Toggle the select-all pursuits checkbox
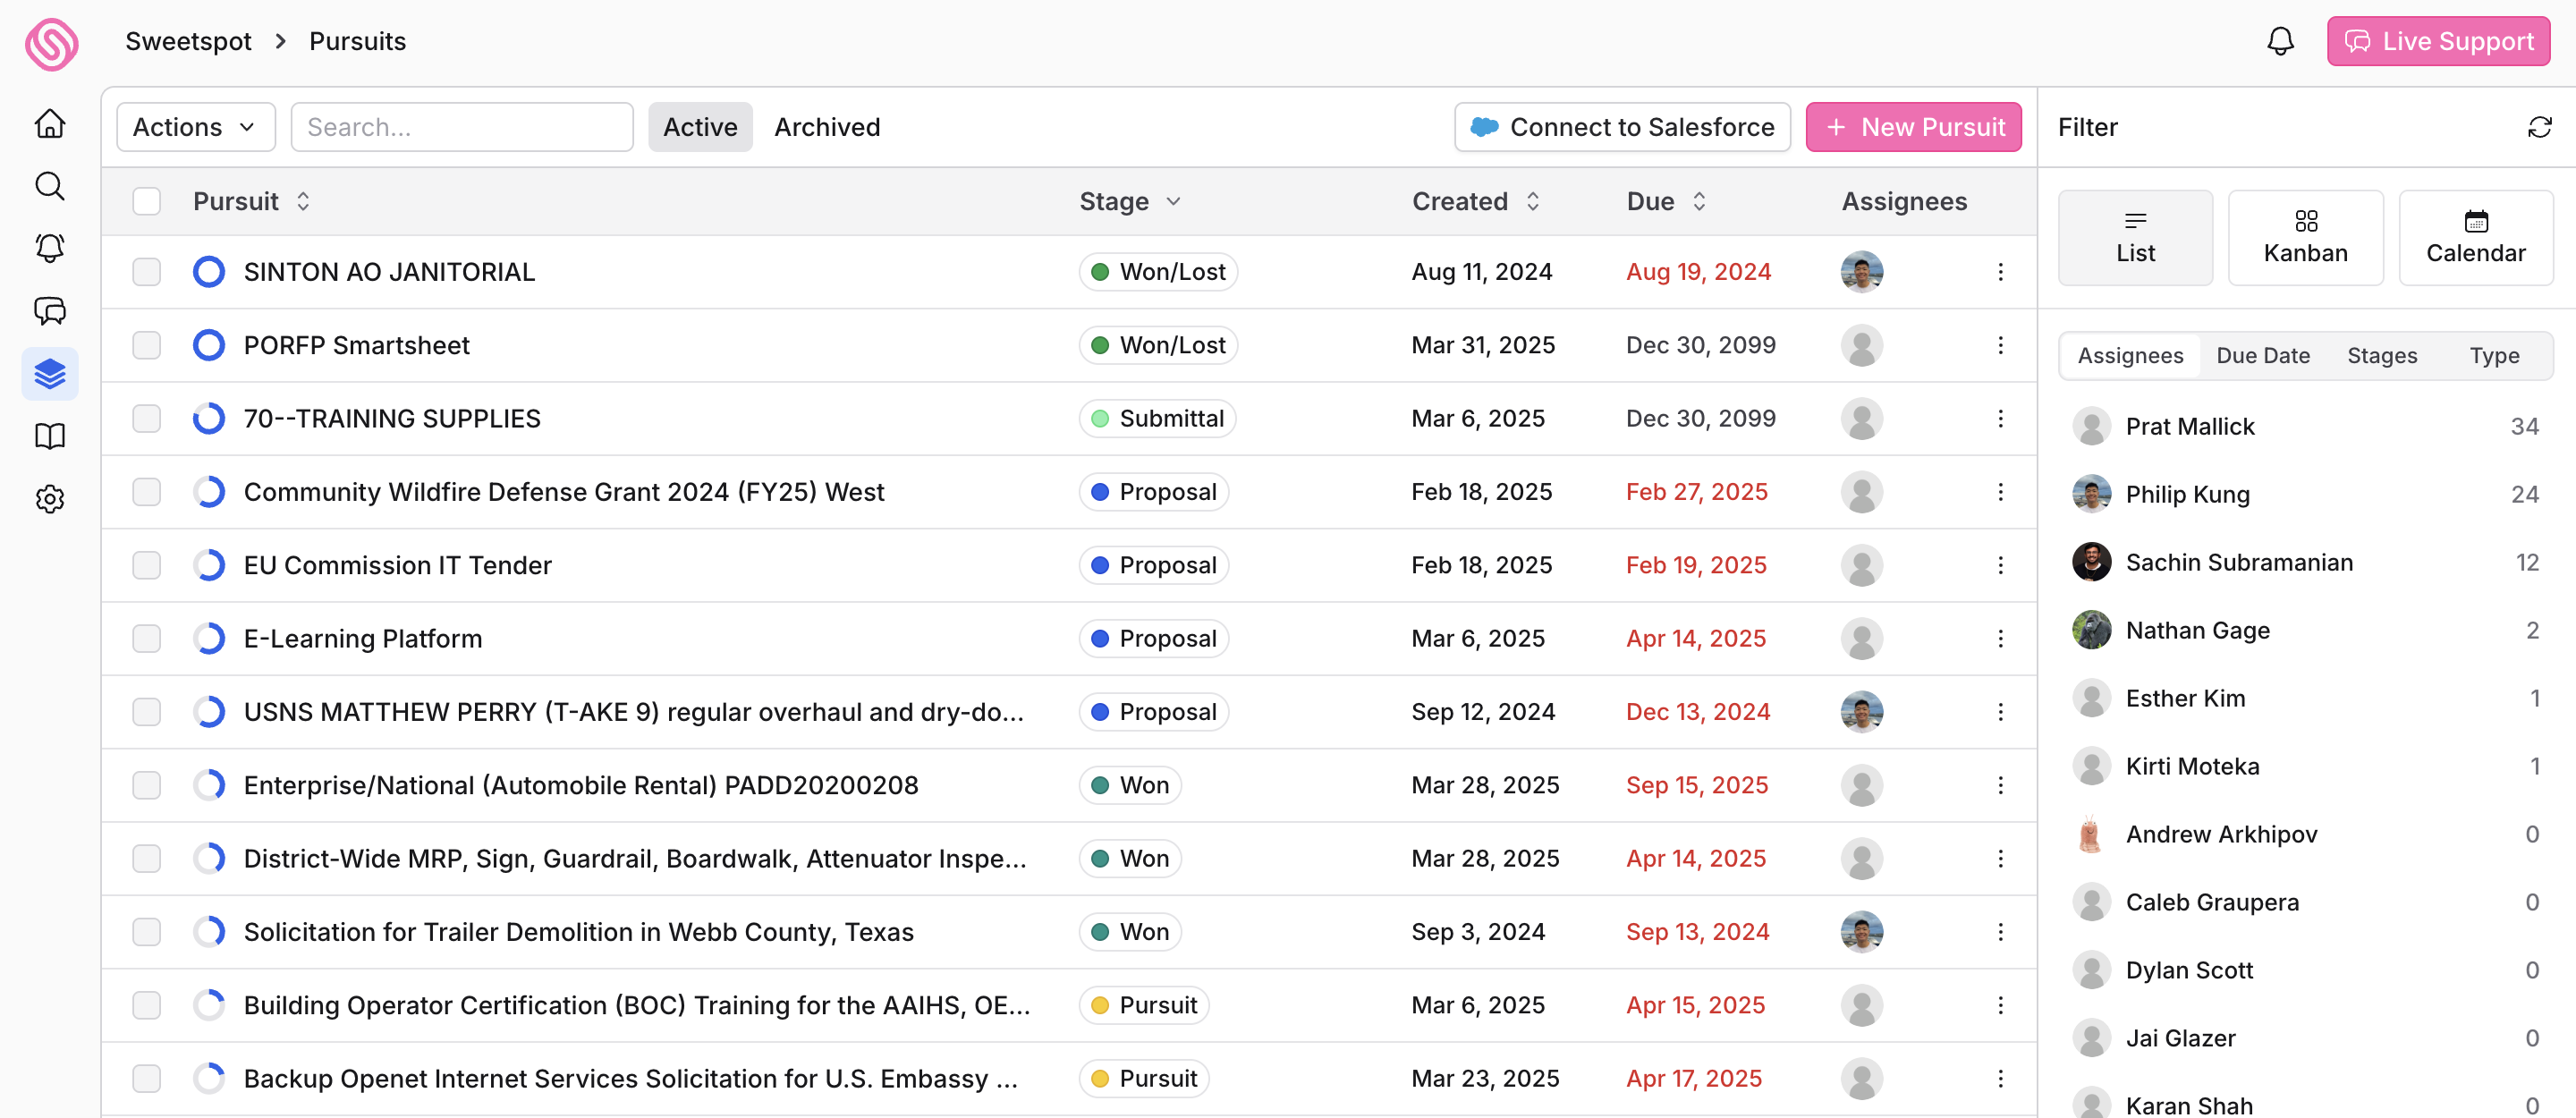The width and height of the screenshot is (2576, 1118). (147, 201)
